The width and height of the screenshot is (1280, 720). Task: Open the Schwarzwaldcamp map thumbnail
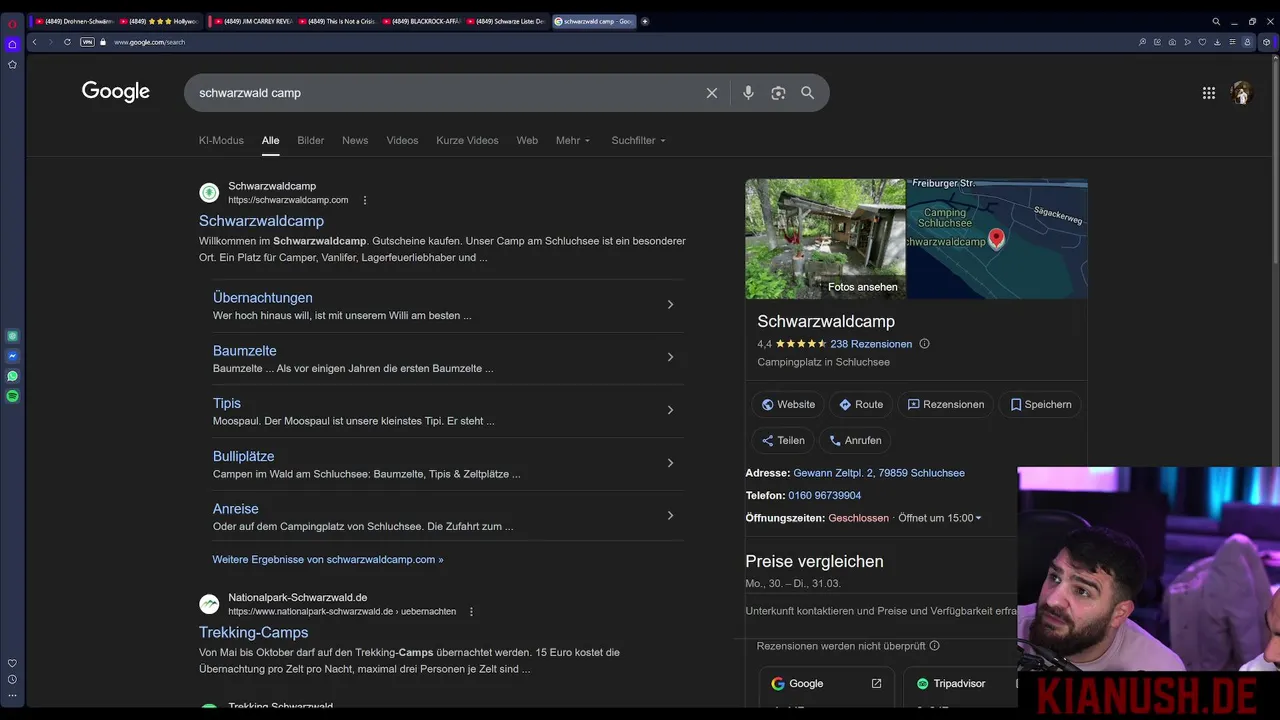tap(997, 239)
